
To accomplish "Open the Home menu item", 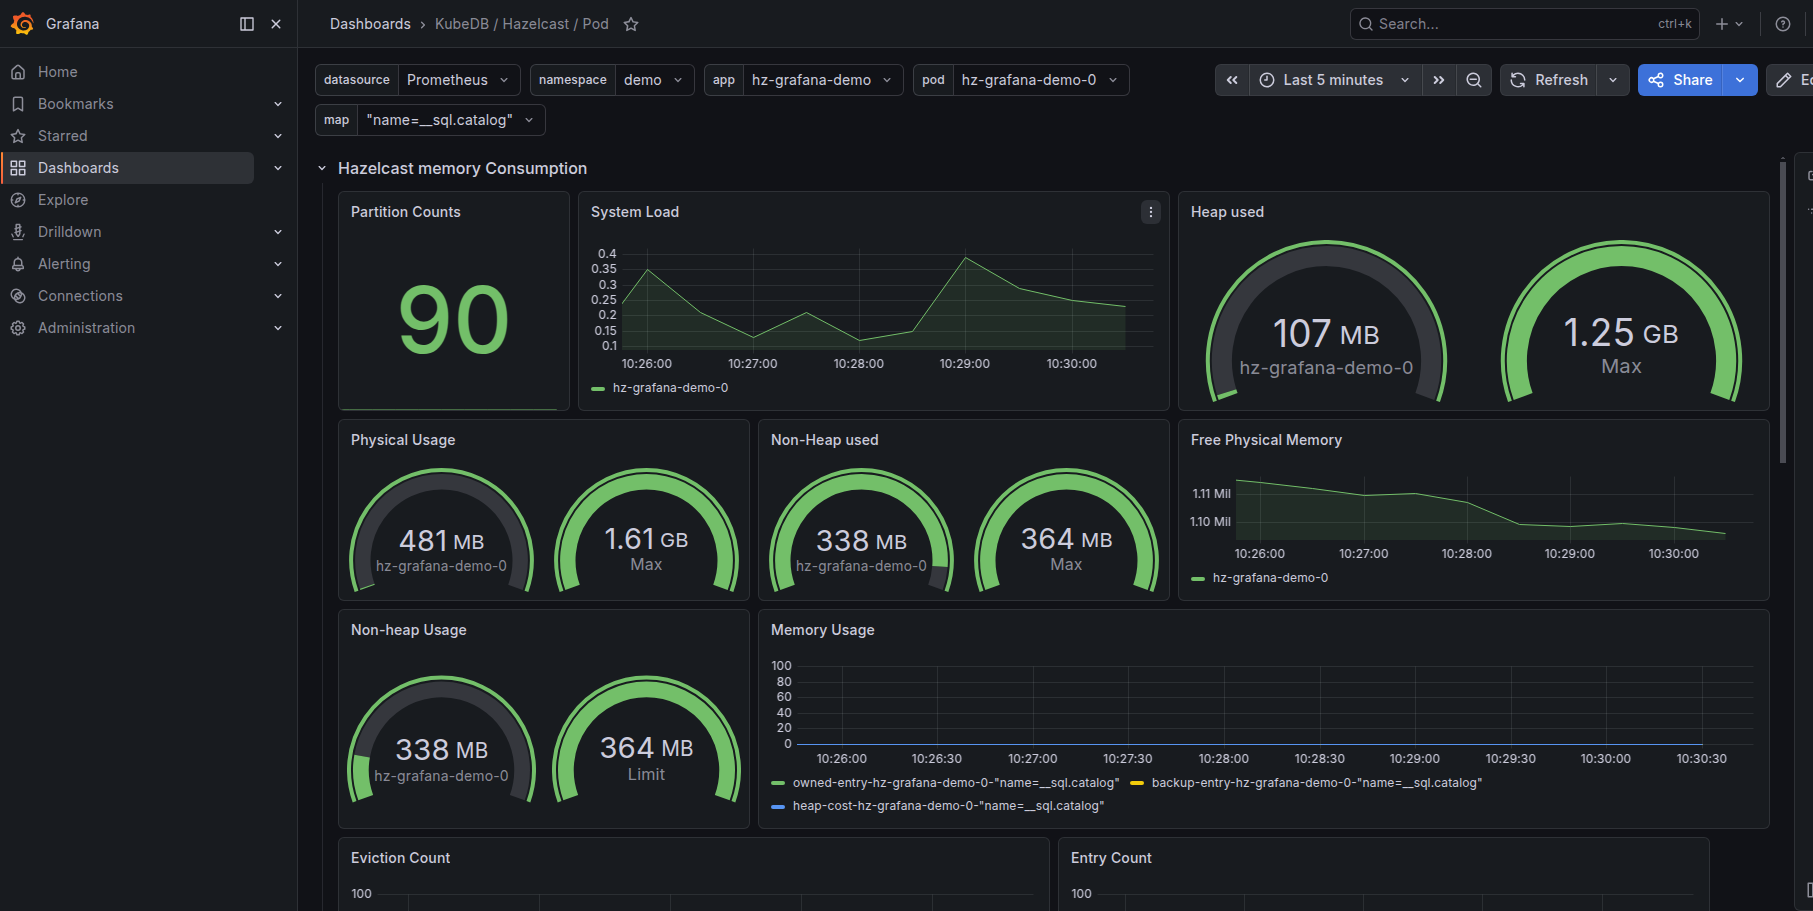I will pyautogui.click(x=57, y=72).
